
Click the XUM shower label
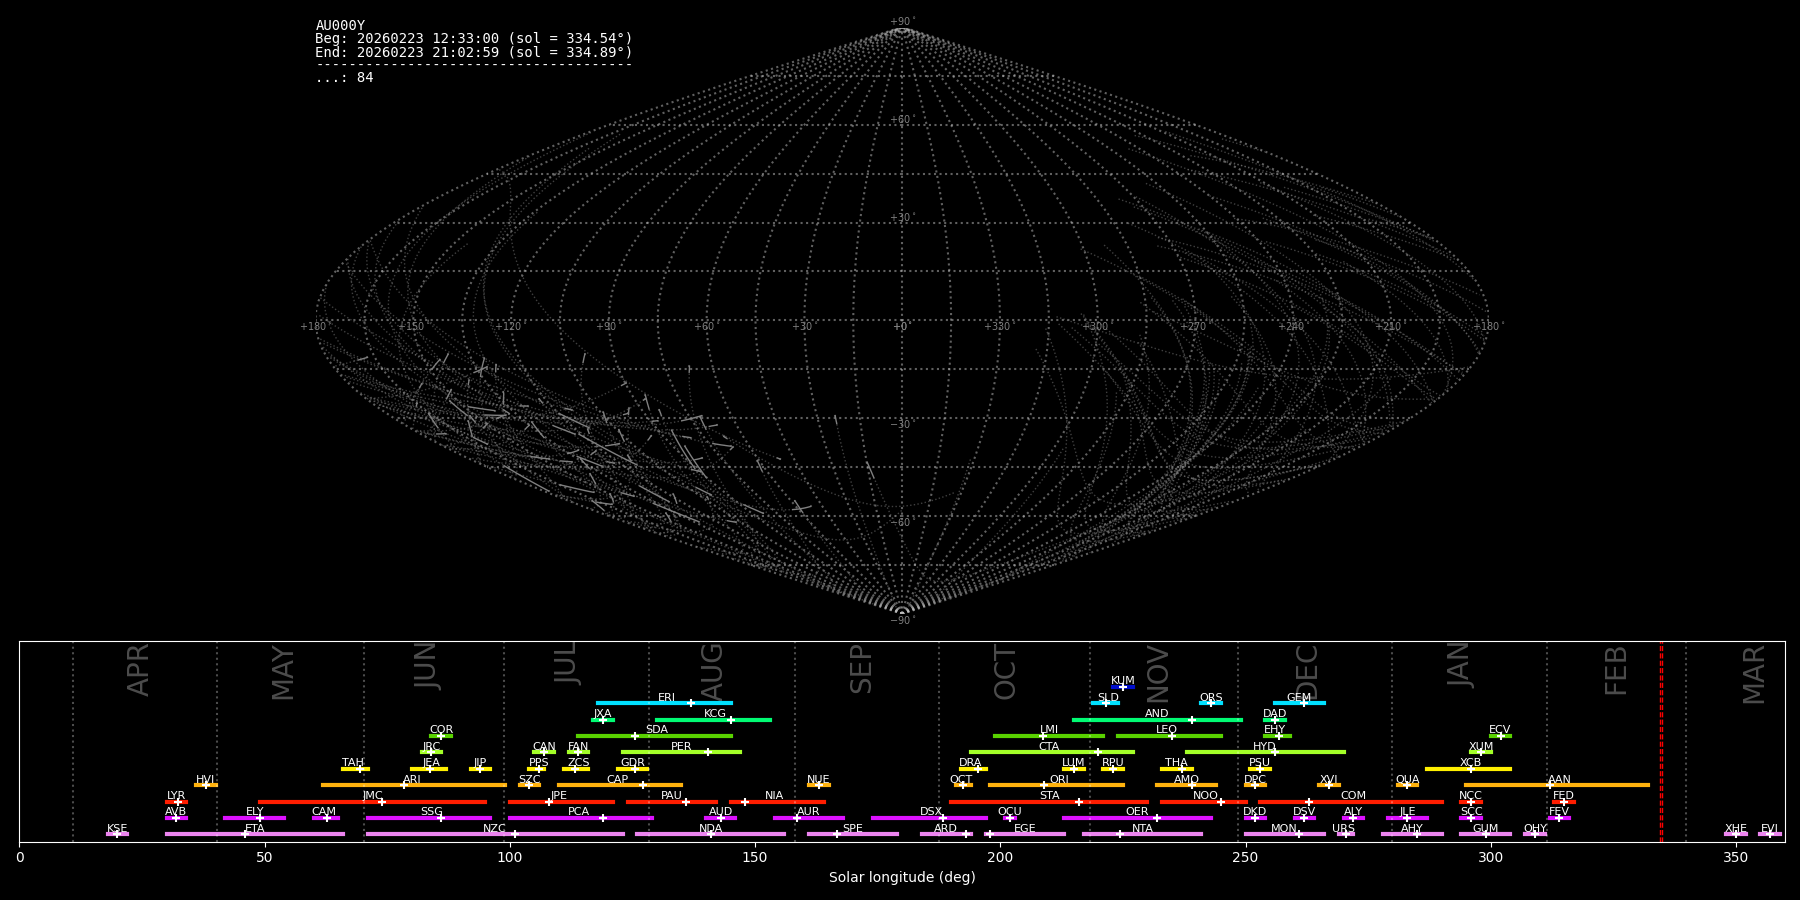(x=1481, y=747)
